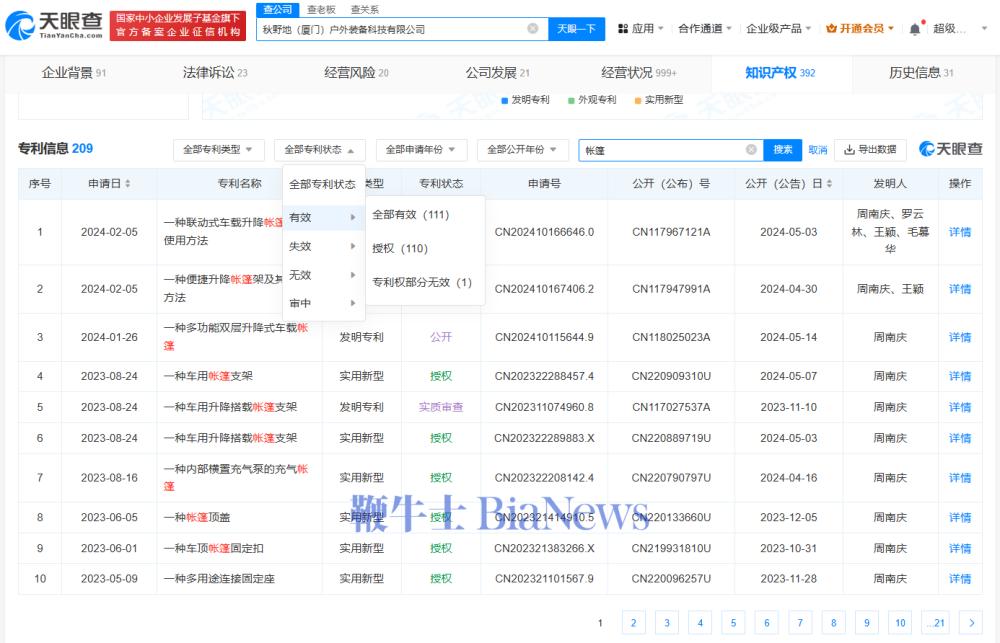Go to page 5
Image resolution: width=1000 pixels, height=643 pixels.
point(733,623)
